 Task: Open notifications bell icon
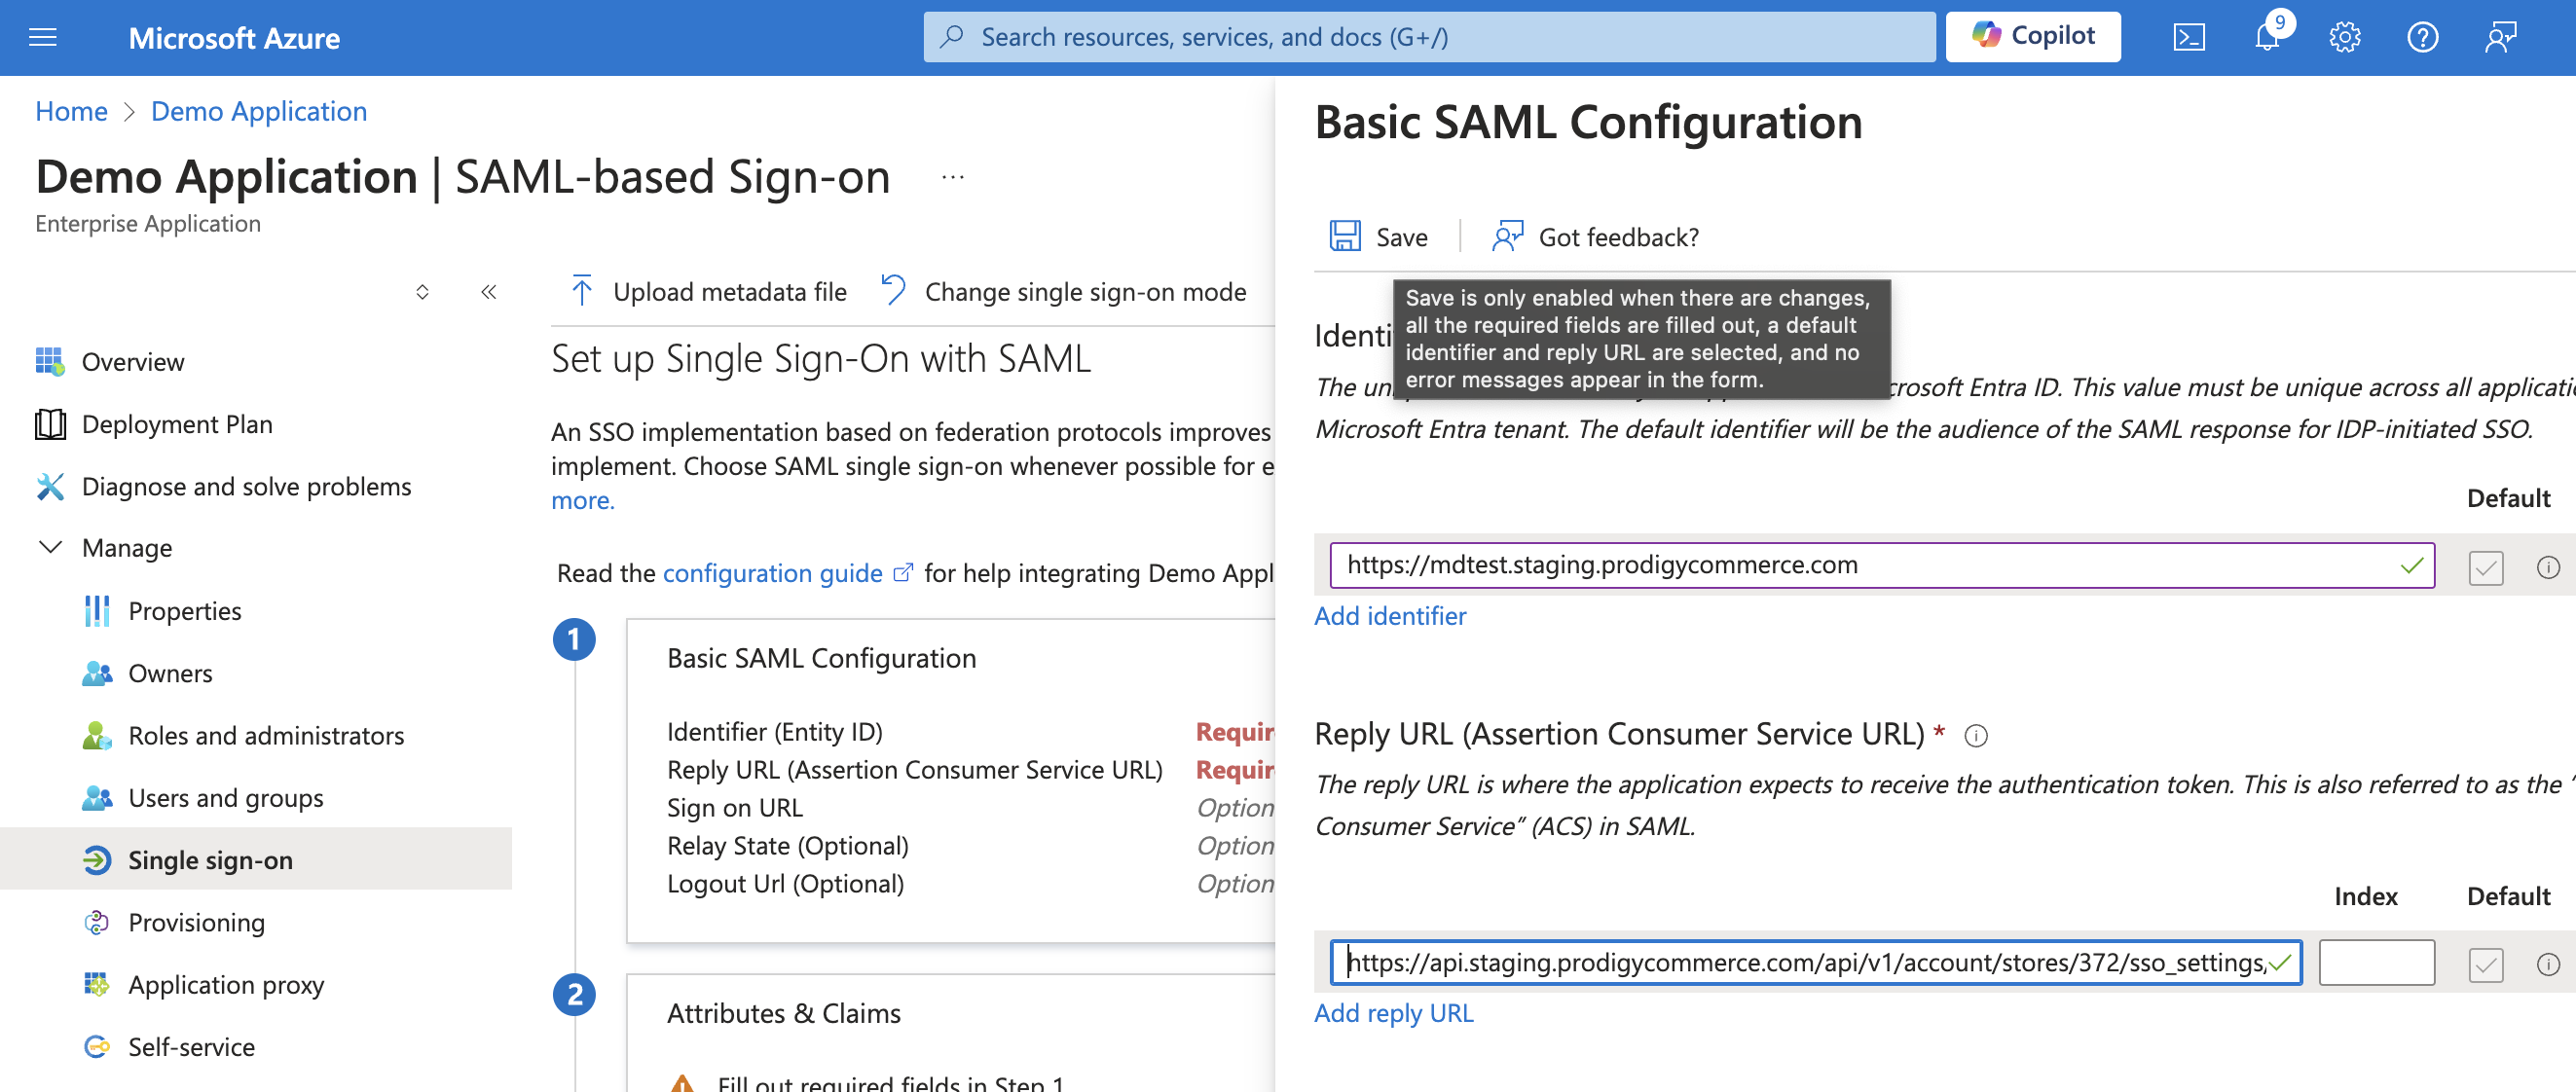click(2268, 38)
